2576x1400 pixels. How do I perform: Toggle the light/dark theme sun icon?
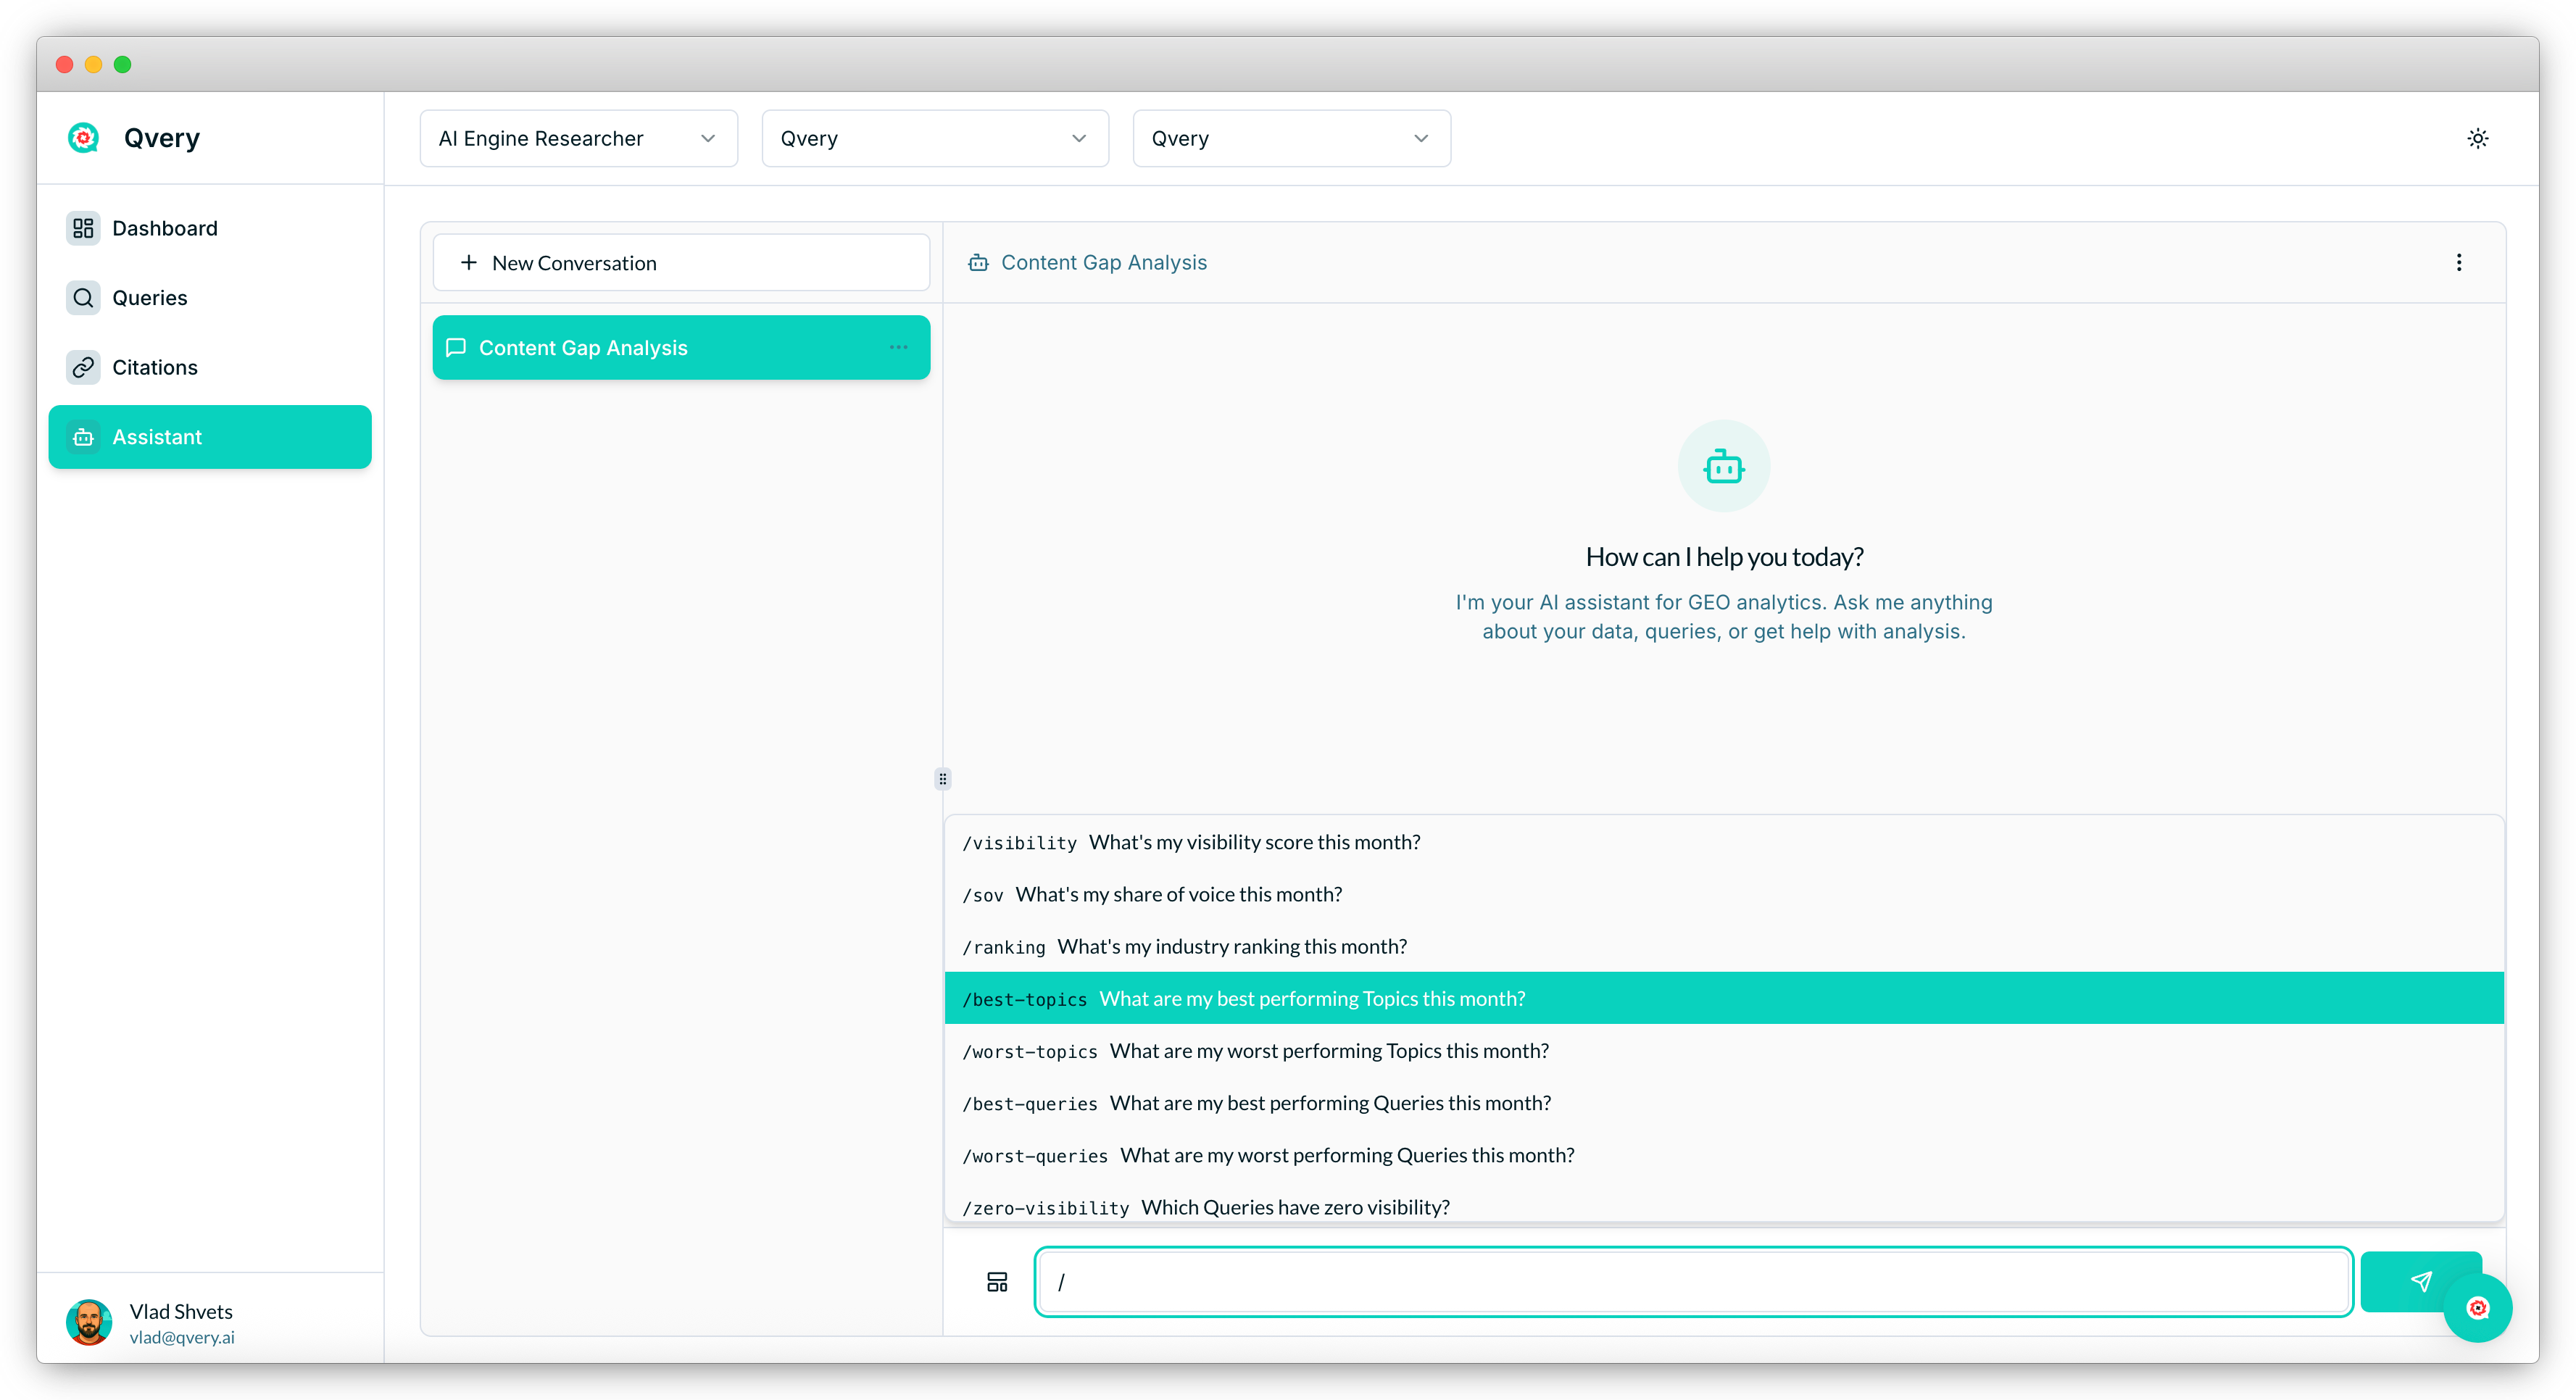point(2477,138)
